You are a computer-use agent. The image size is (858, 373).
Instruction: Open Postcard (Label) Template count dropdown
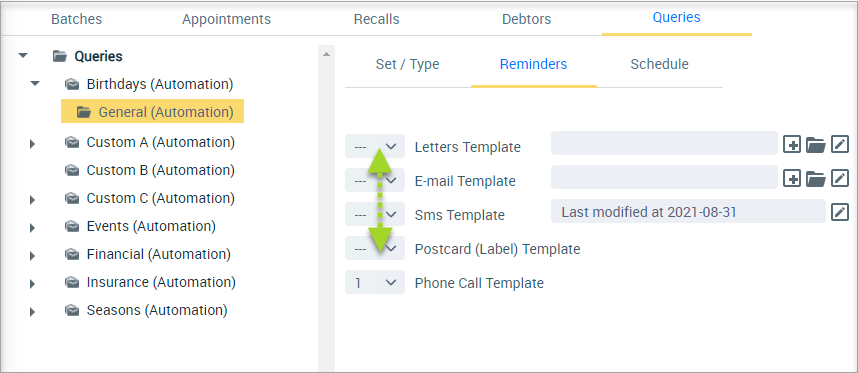click(375, 248)
